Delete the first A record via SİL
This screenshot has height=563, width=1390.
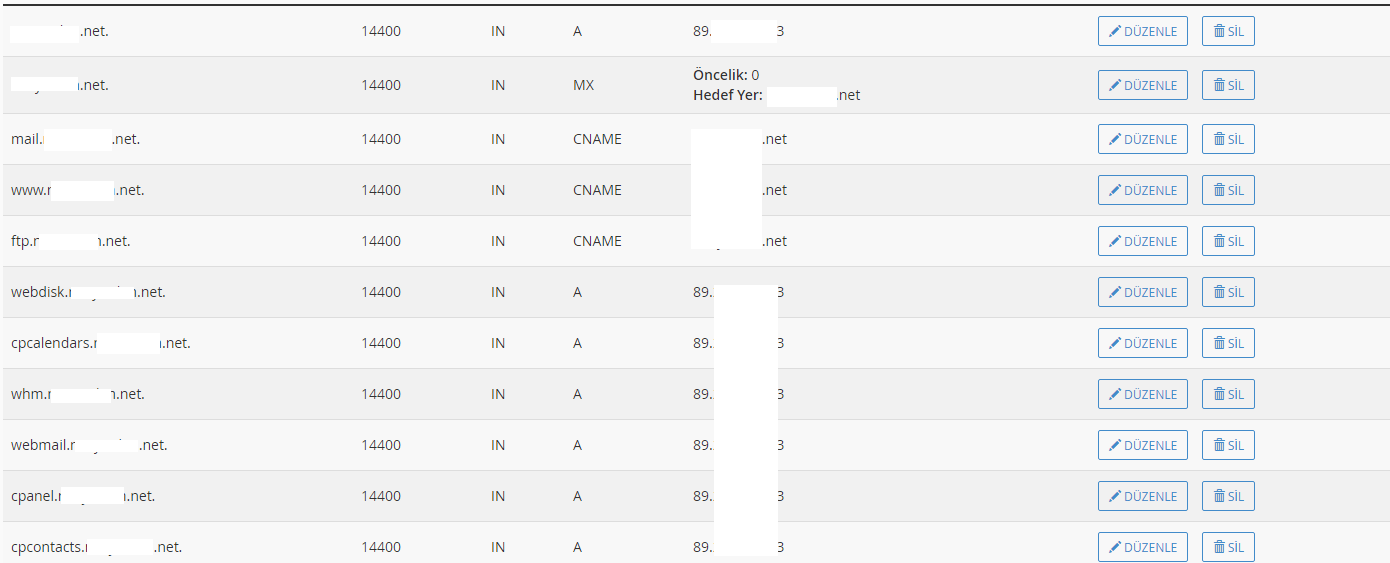point(1228,31)
